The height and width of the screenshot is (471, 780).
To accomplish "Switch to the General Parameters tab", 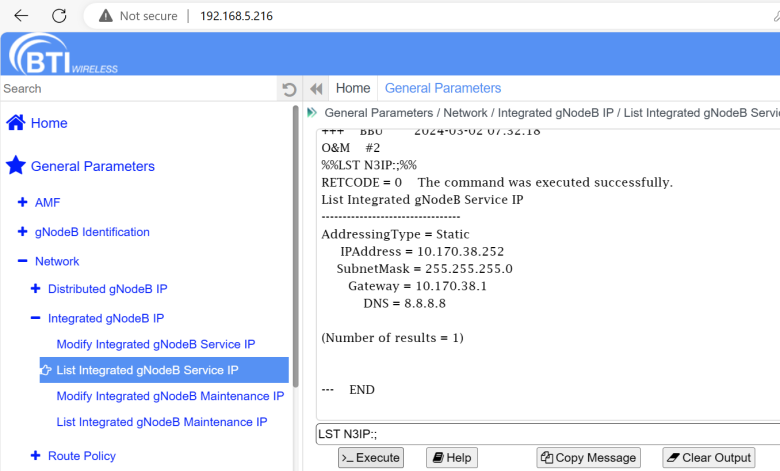I will [x=442, y=88].
